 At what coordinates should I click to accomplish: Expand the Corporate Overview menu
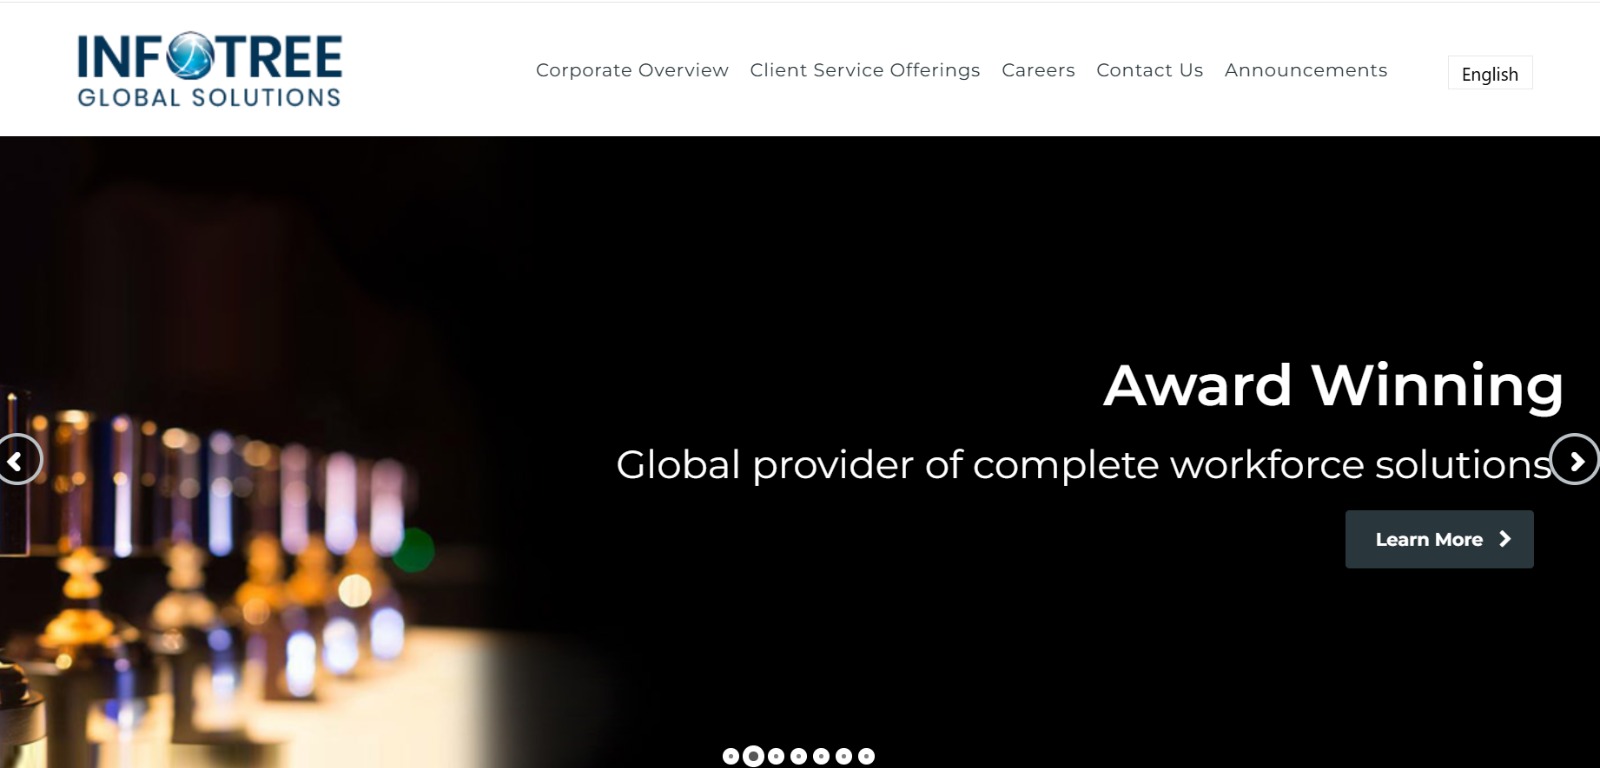click(x=632, y=70)
